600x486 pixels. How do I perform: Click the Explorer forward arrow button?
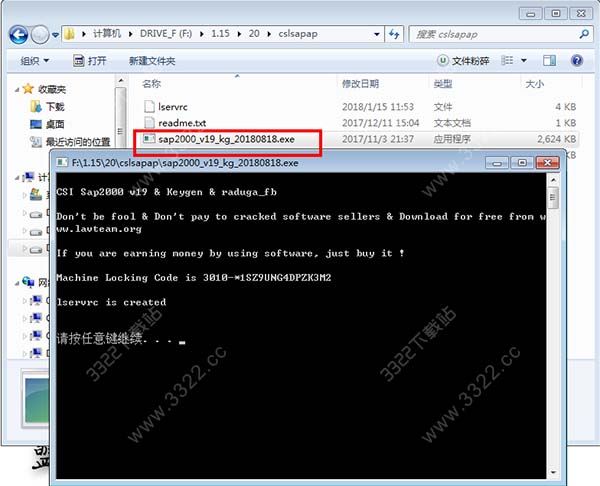click(40, 35)
